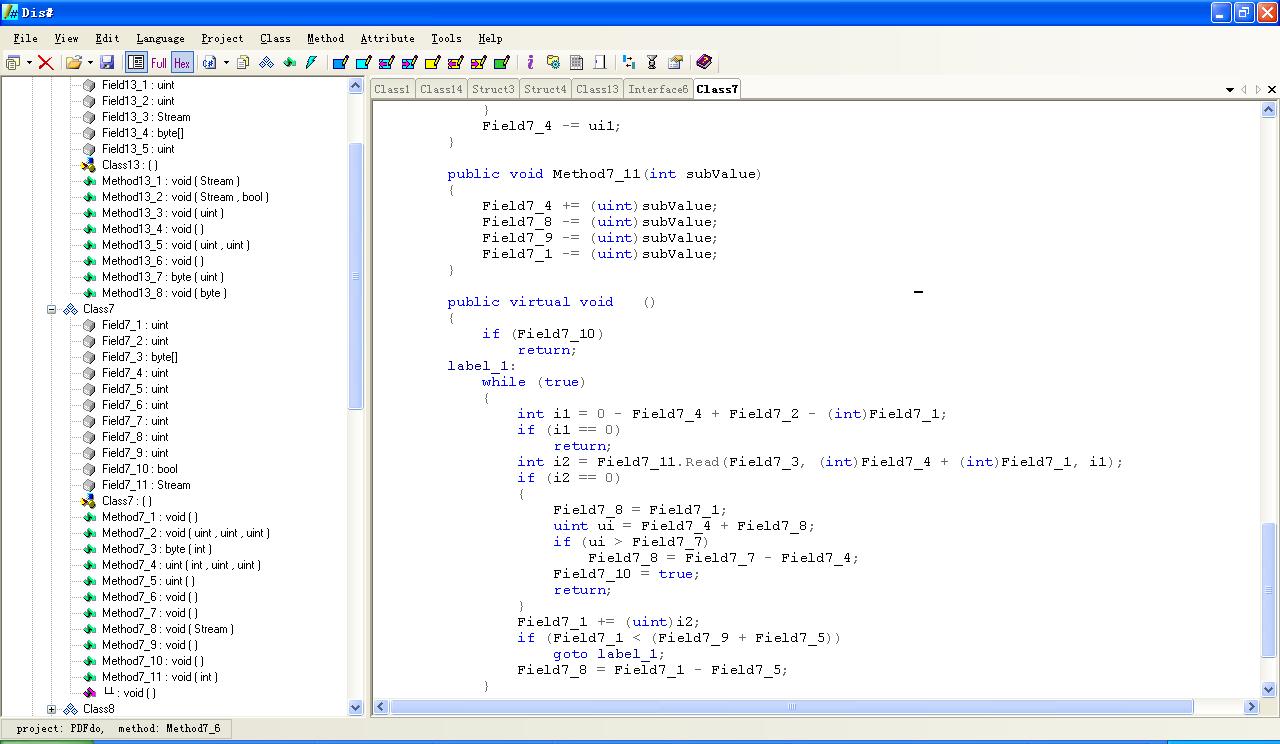Switch to the Struct3 tab
The height and width of the screenshot is (744, 1280).
pos(493,89)
